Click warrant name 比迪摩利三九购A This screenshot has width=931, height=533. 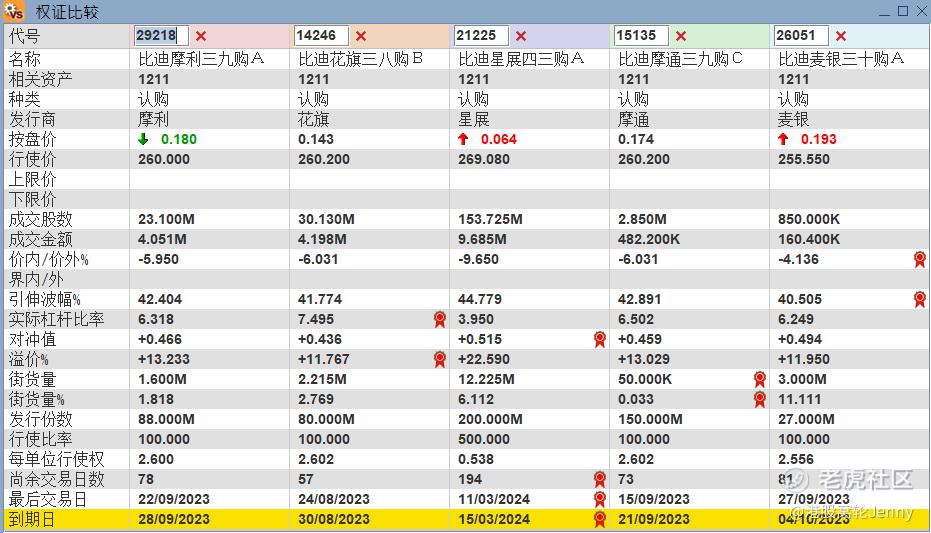tap(201, 59)
